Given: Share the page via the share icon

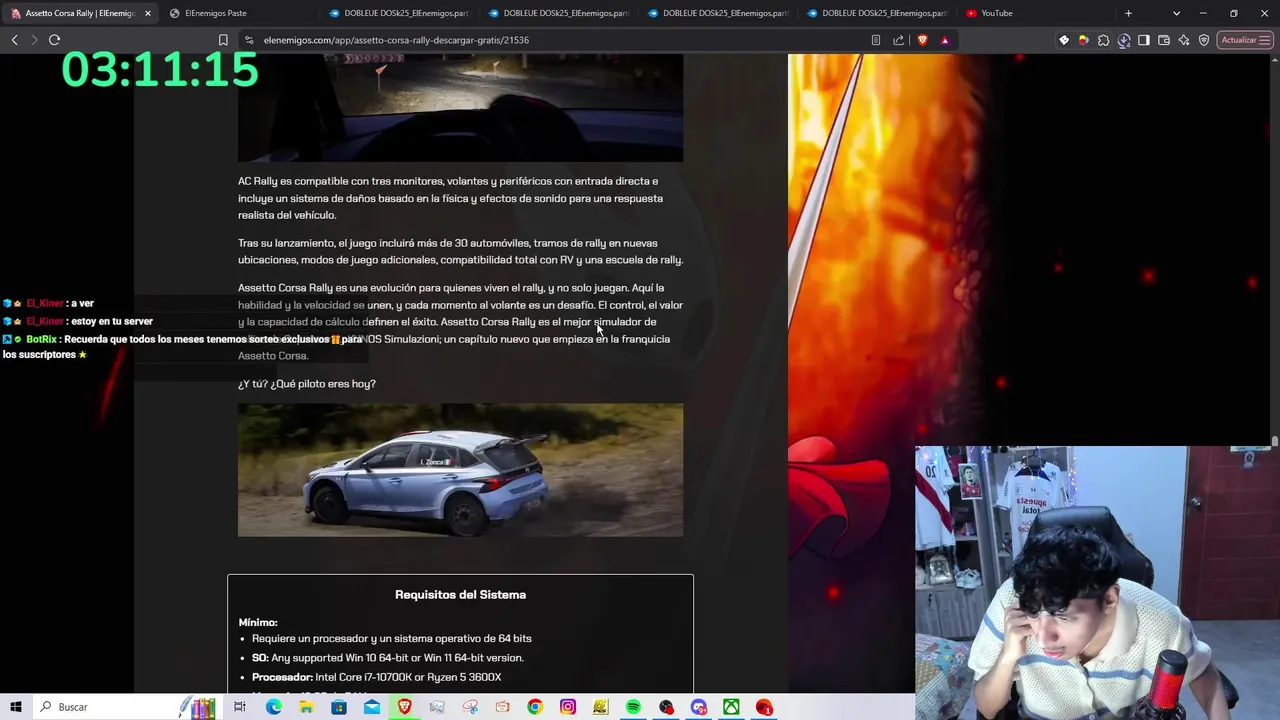Looking at the screenshot, I should click(x=898, y=40).
